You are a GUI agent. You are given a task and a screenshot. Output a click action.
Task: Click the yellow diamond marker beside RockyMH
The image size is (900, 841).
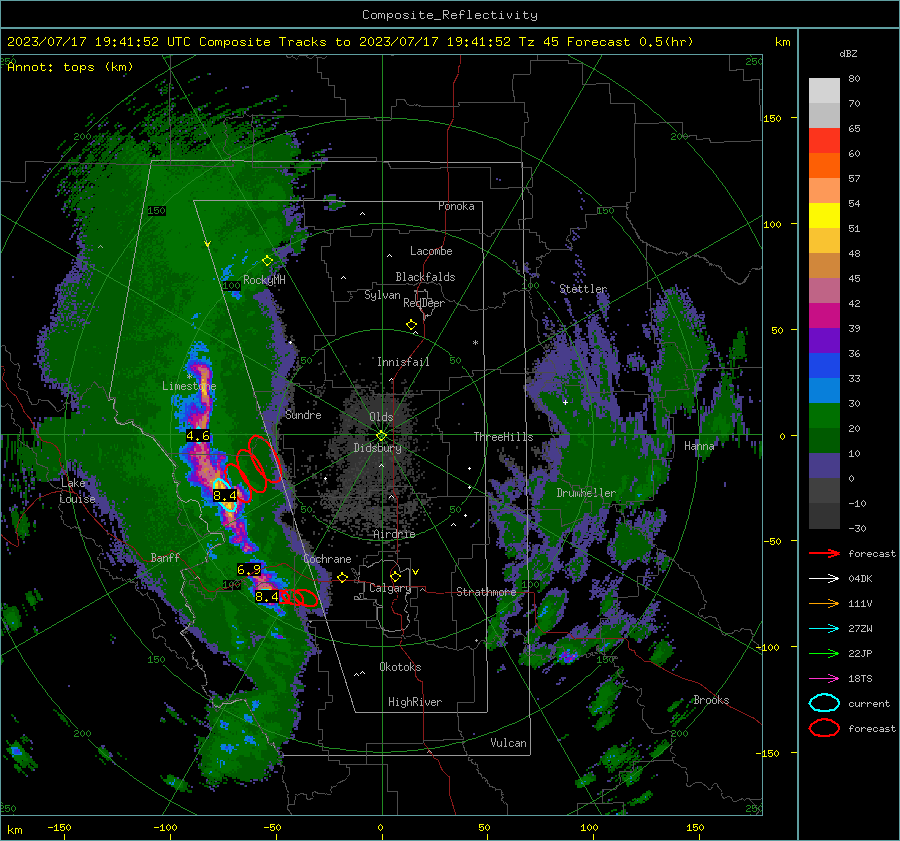[x=267, y=261]
